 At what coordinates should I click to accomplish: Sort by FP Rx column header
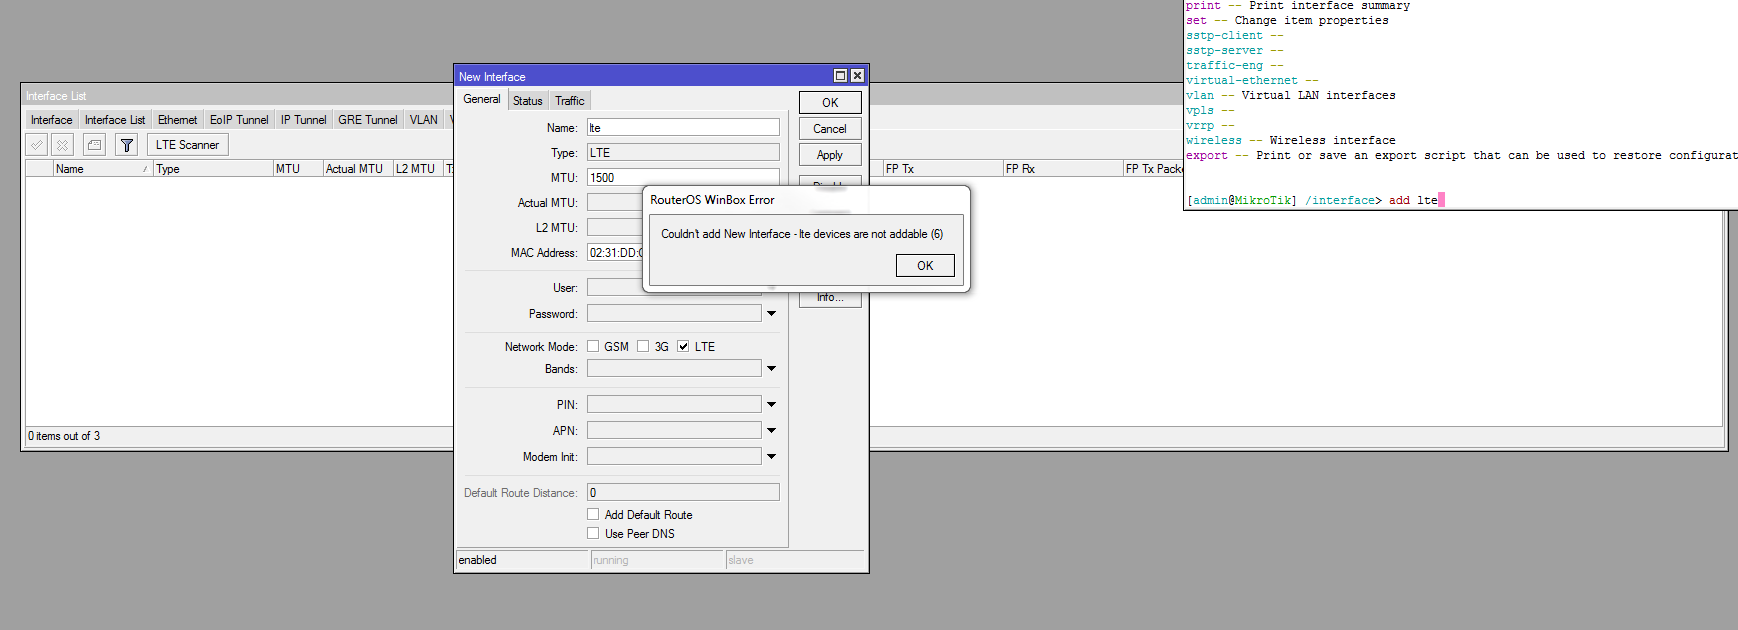click(1063, 169)
